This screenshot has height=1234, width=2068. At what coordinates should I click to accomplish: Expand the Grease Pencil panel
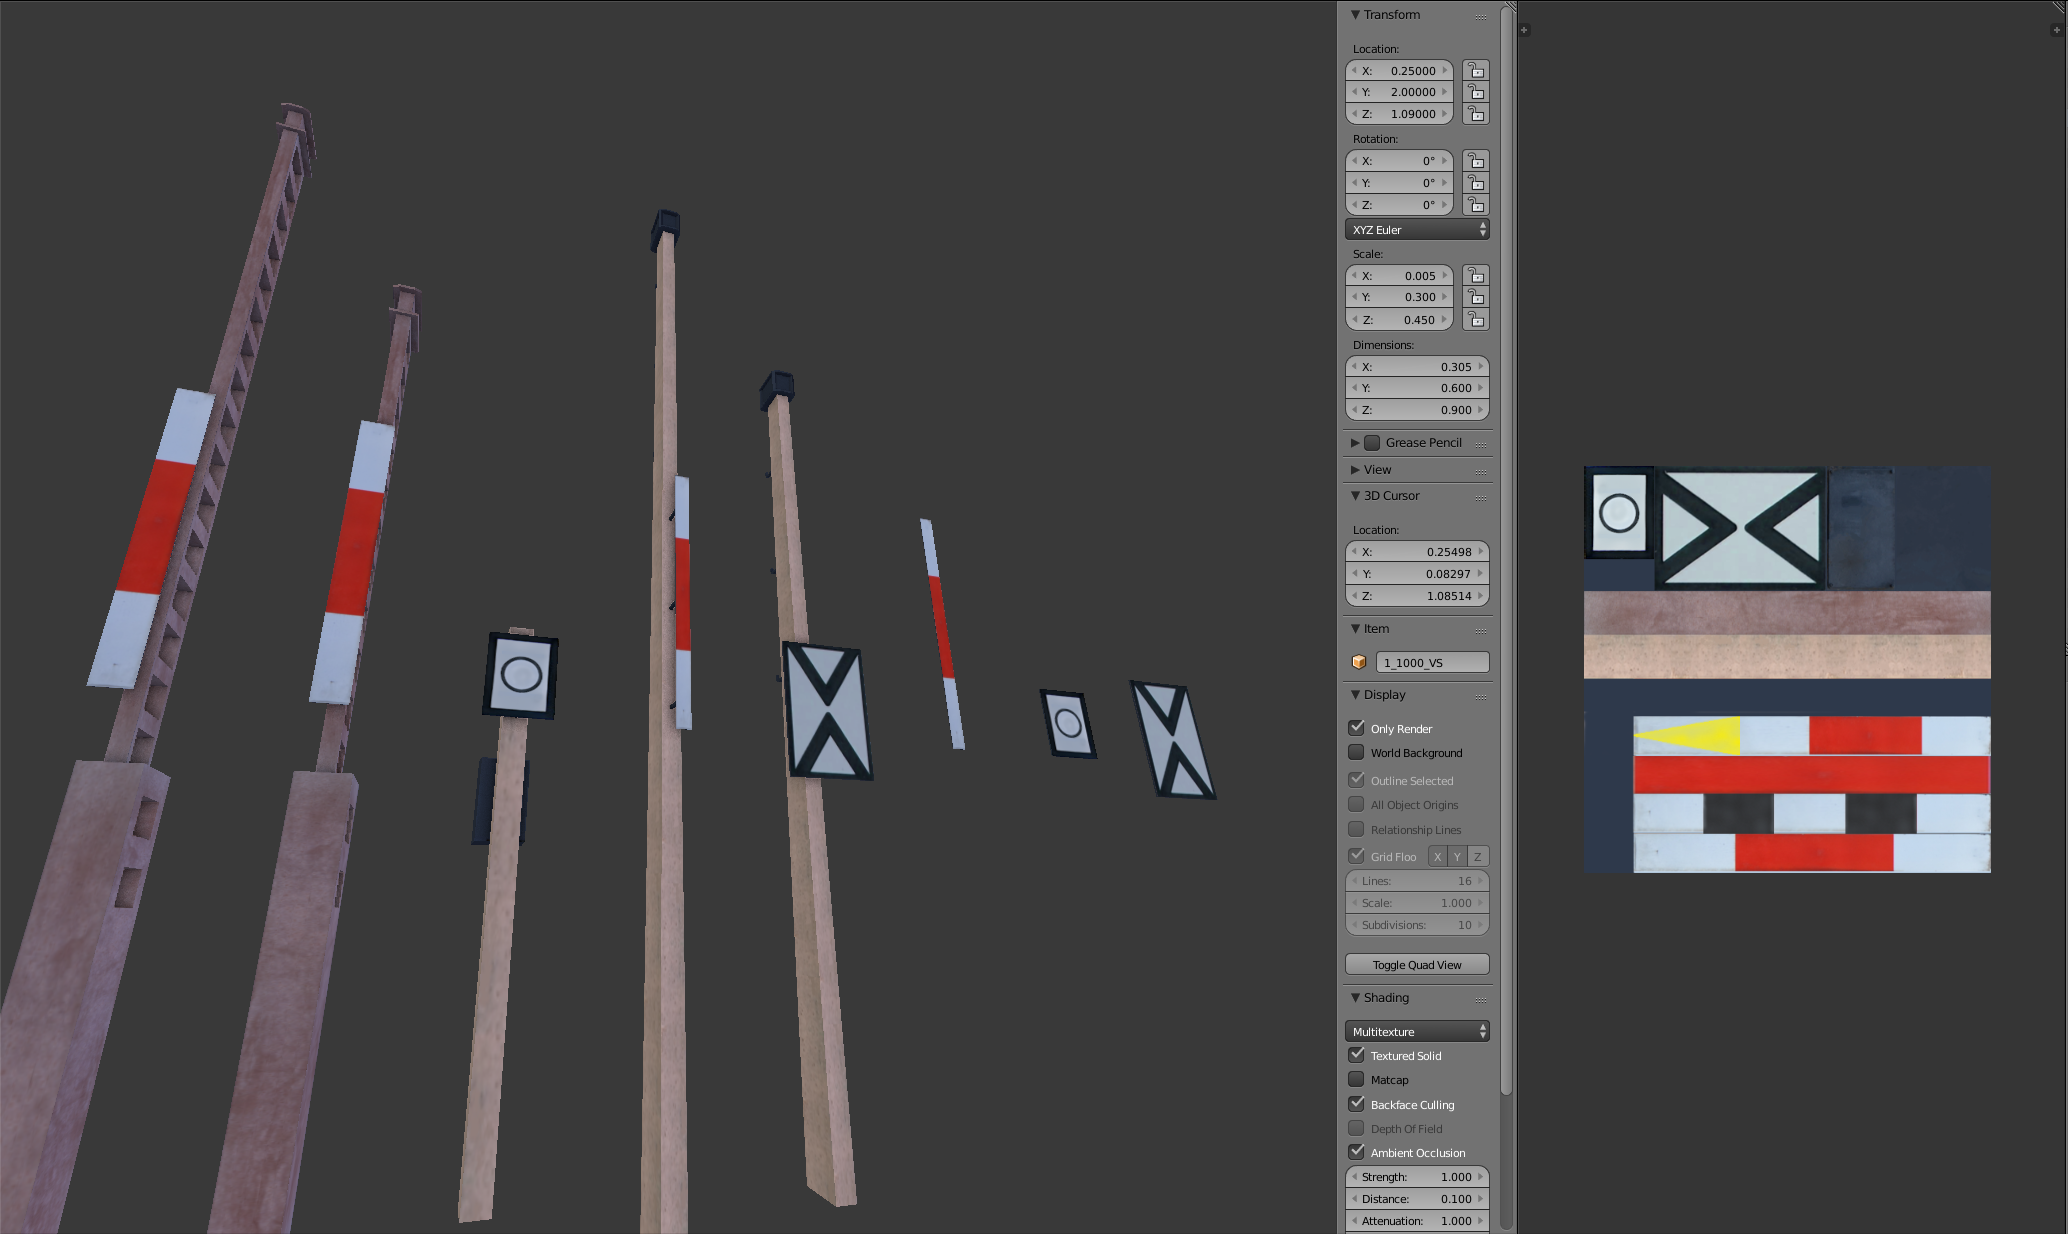tap(1355, 443)
